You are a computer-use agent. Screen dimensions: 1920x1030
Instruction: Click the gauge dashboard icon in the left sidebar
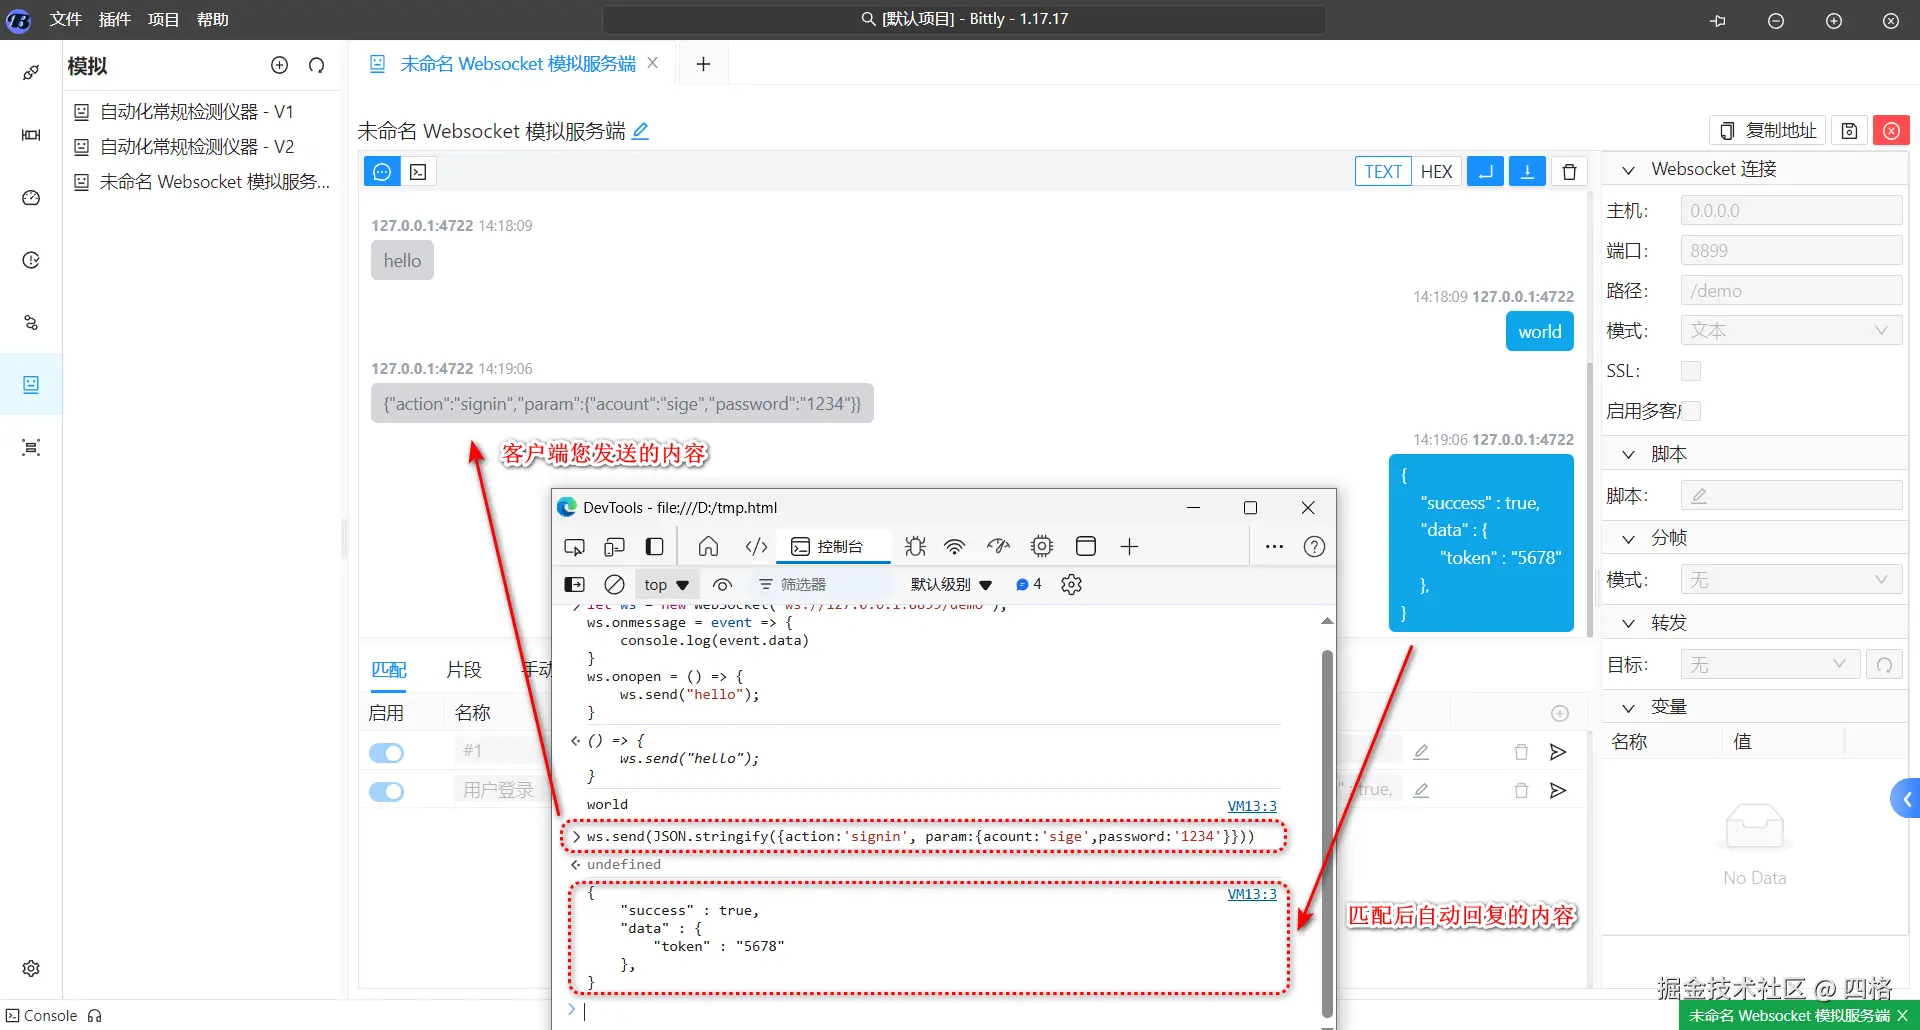click(x=31, y=198)
